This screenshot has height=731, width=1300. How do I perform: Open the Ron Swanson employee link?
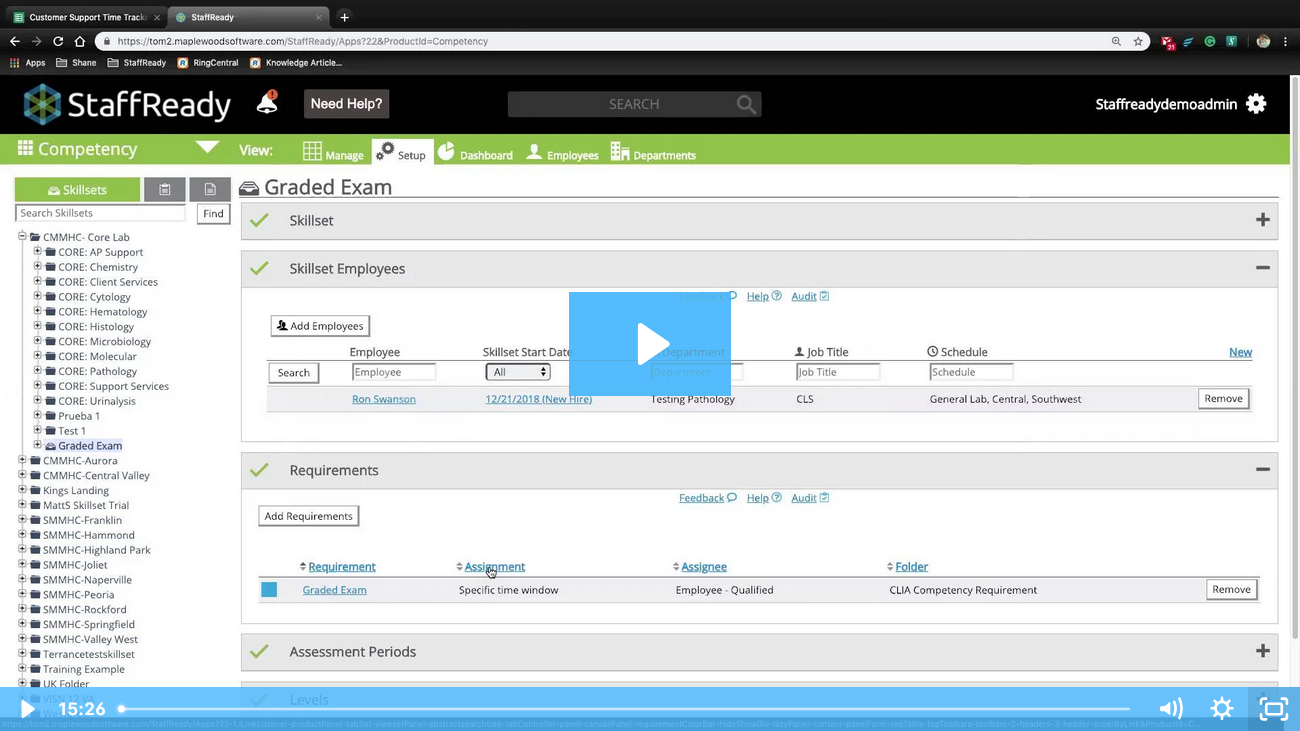point(384,399)
